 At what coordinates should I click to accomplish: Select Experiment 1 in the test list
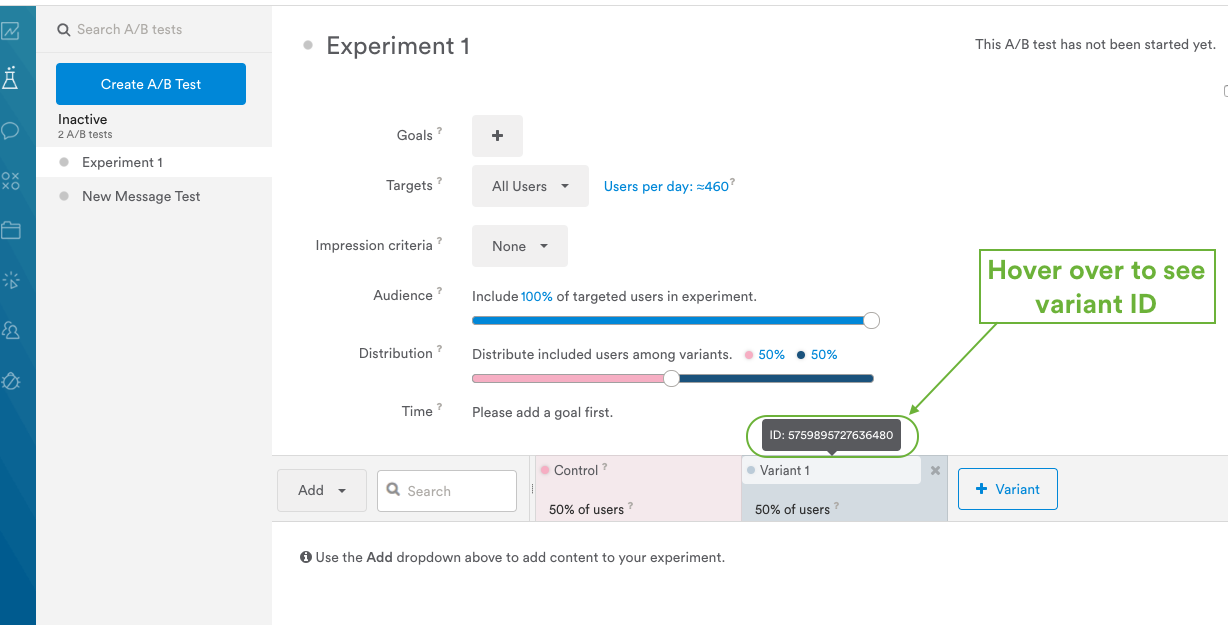point(122,162)
